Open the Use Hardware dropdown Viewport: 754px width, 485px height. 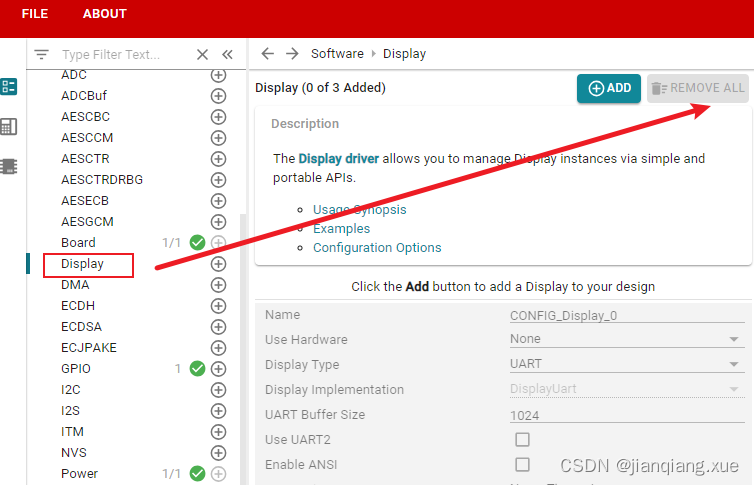pos(627,339)
